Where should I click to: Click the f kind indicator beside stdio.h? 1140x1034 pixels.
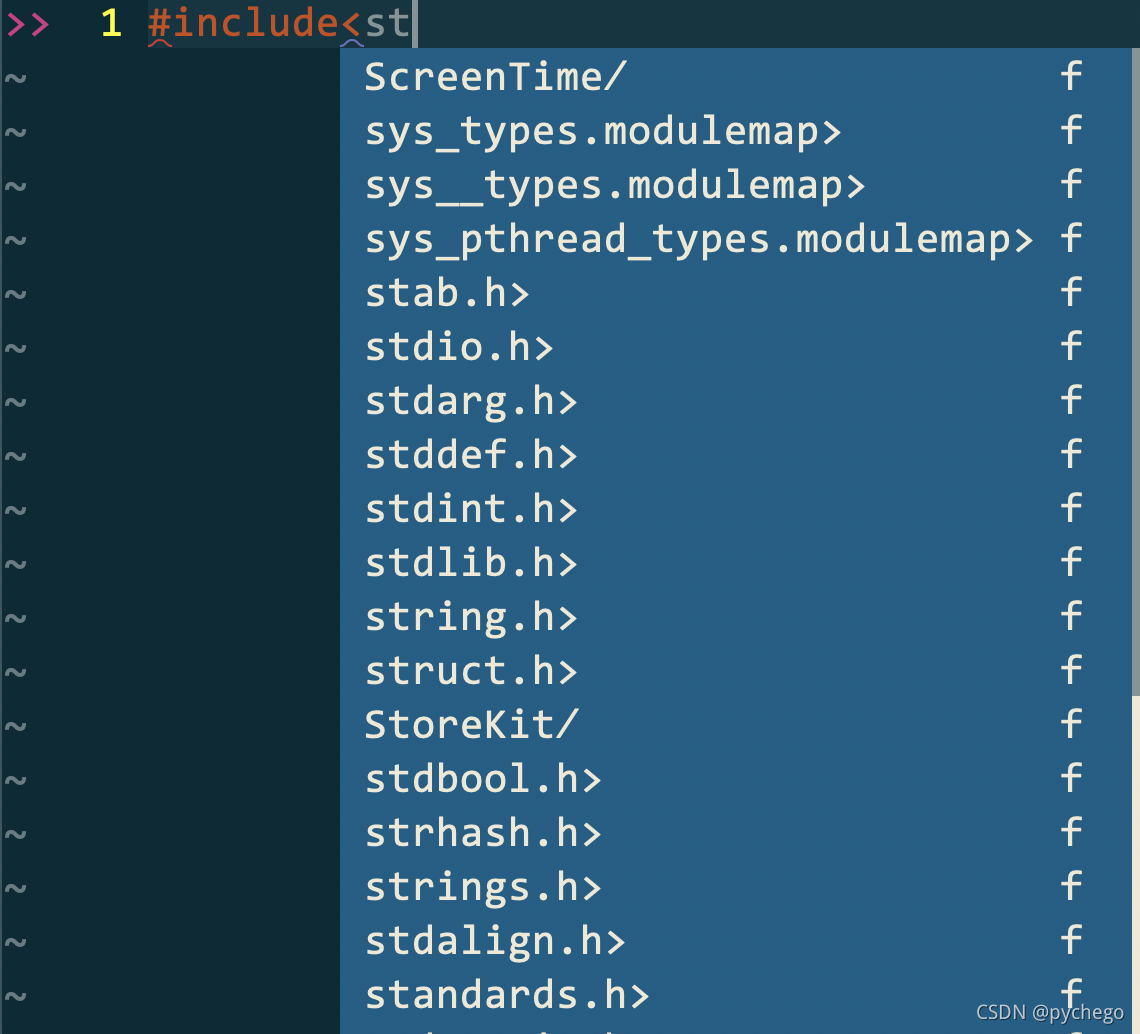1070,346
